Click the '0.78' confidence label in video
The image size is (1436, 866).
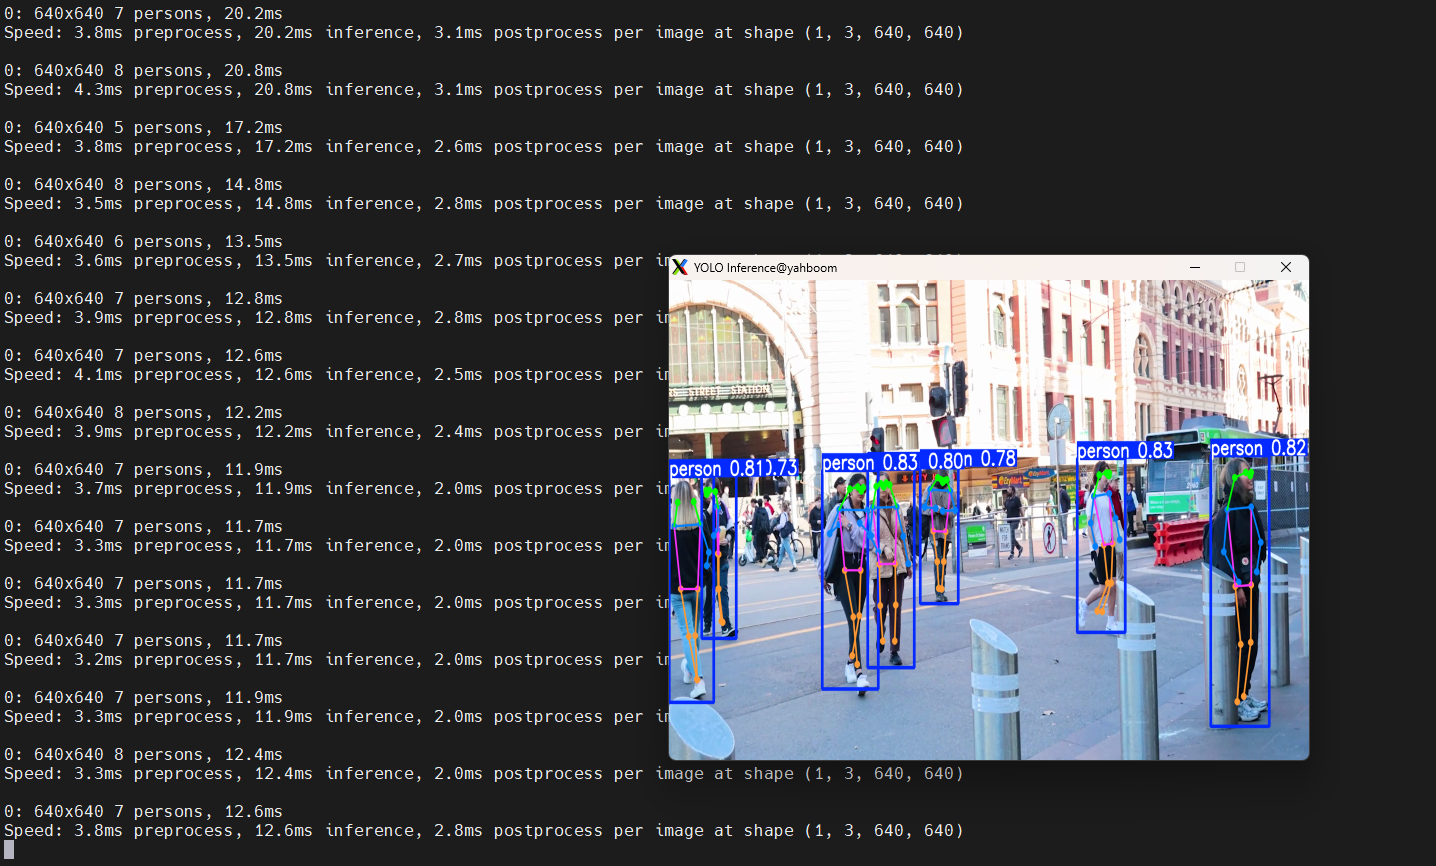click(x=998, y=459)
